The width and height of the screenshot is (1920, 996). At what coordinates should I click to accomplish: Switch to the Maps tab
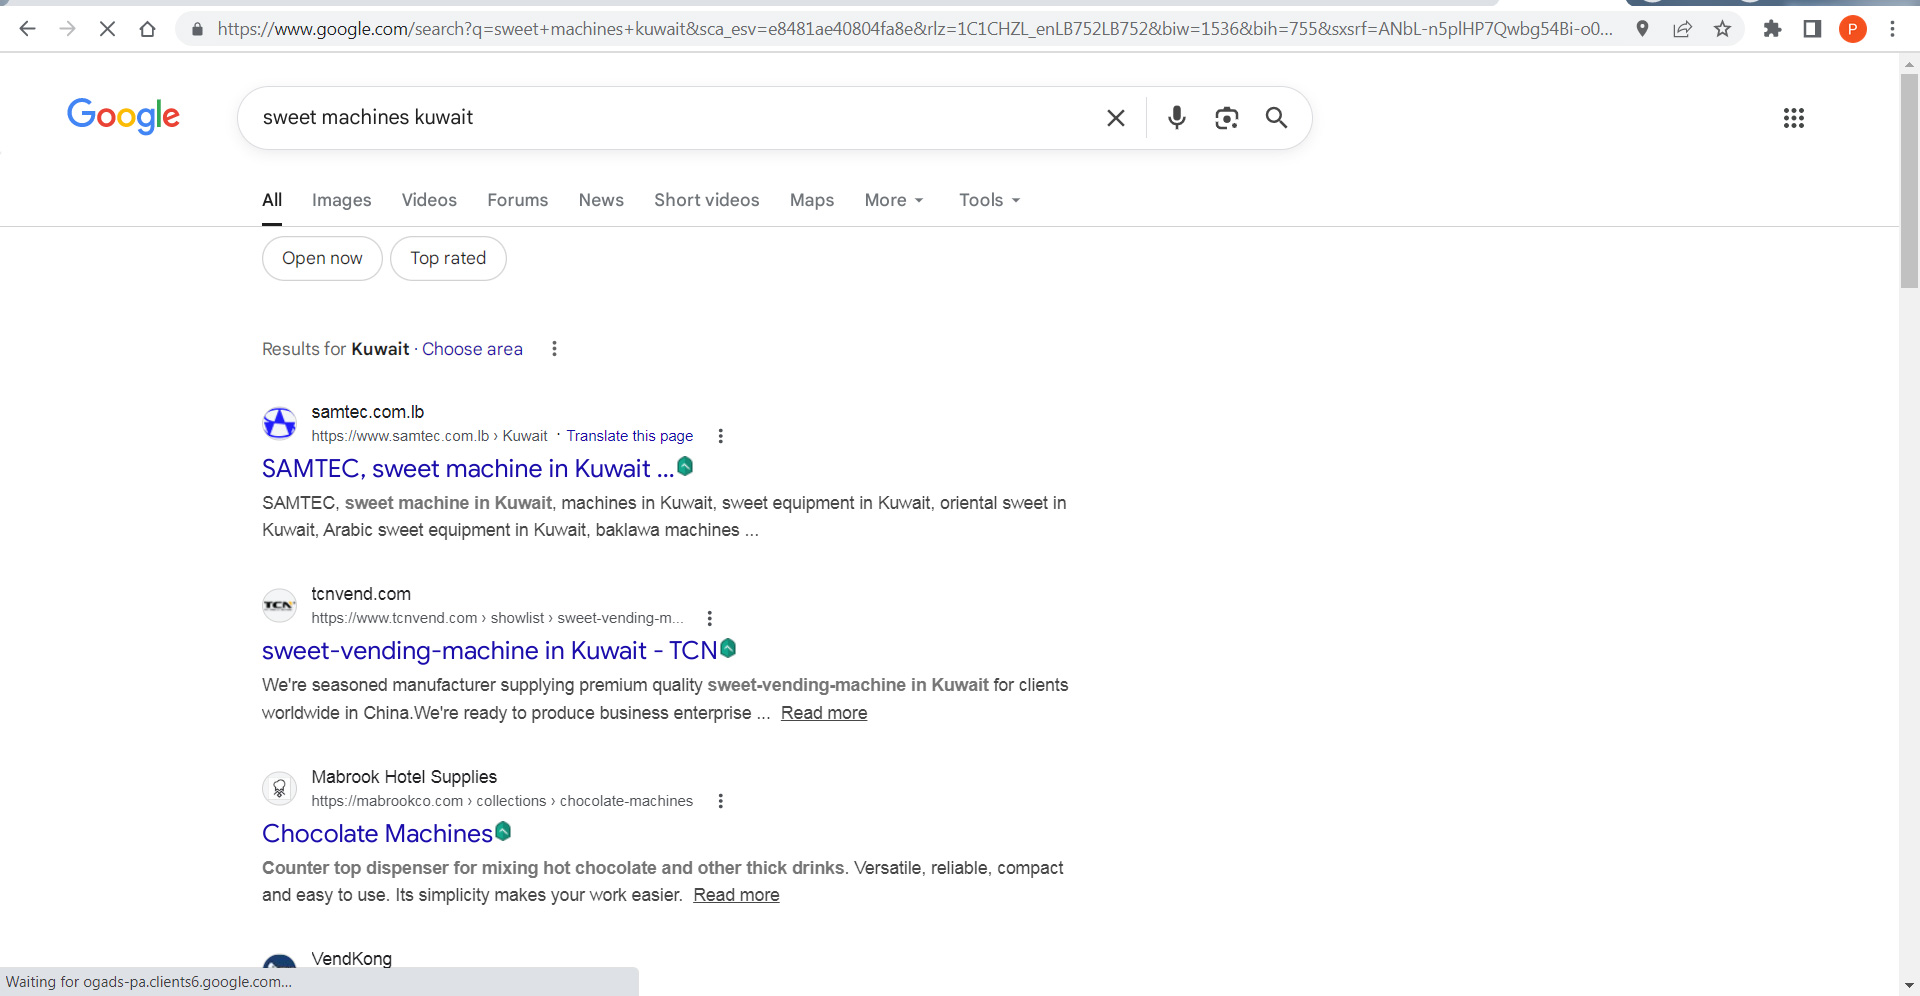812,200
